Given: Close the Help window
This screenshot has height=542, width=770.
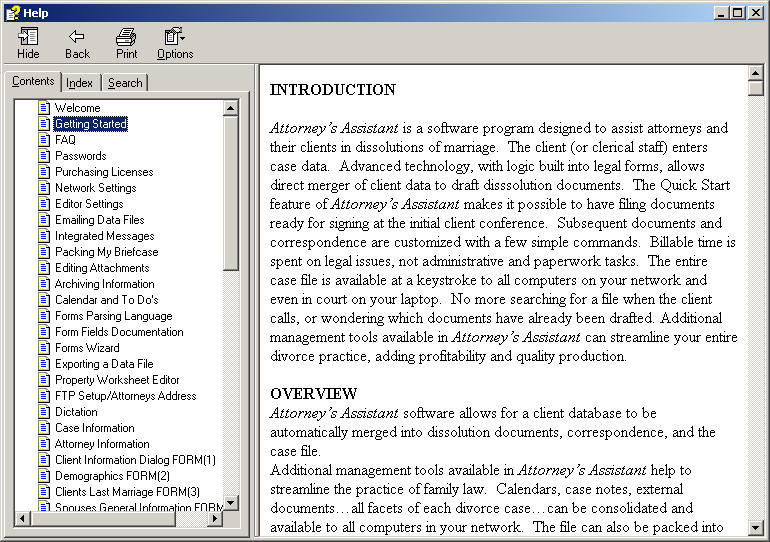Looking at the screenshot, I should [756, 13].
